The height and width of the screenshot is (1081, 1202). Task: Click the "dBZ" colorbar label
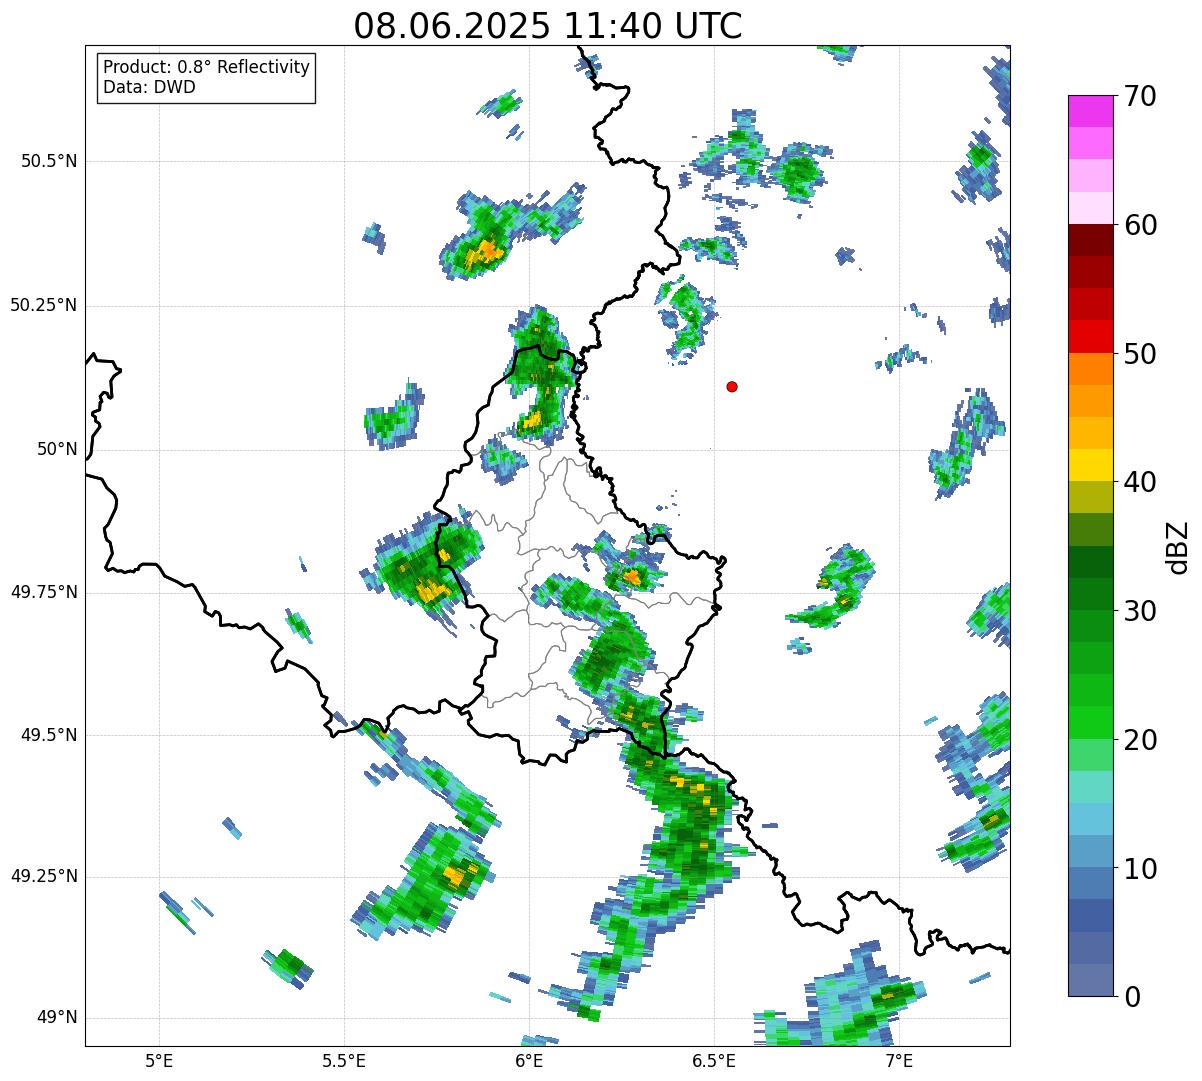tap(1177, 547)
